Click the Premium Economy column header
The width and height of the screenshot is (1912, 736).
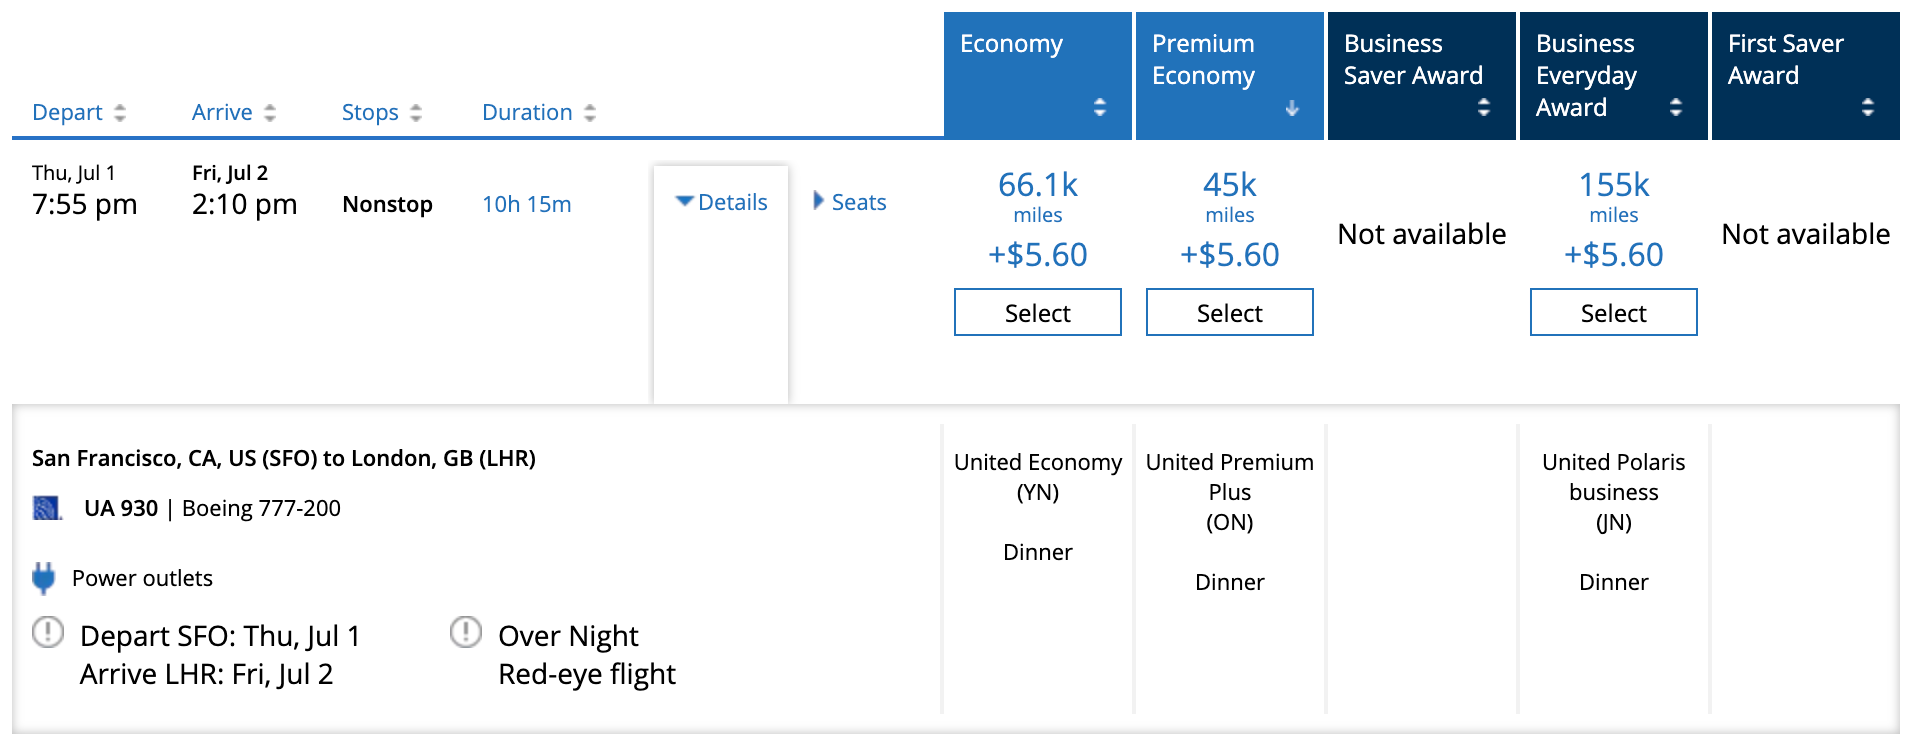coord(1203,59)
